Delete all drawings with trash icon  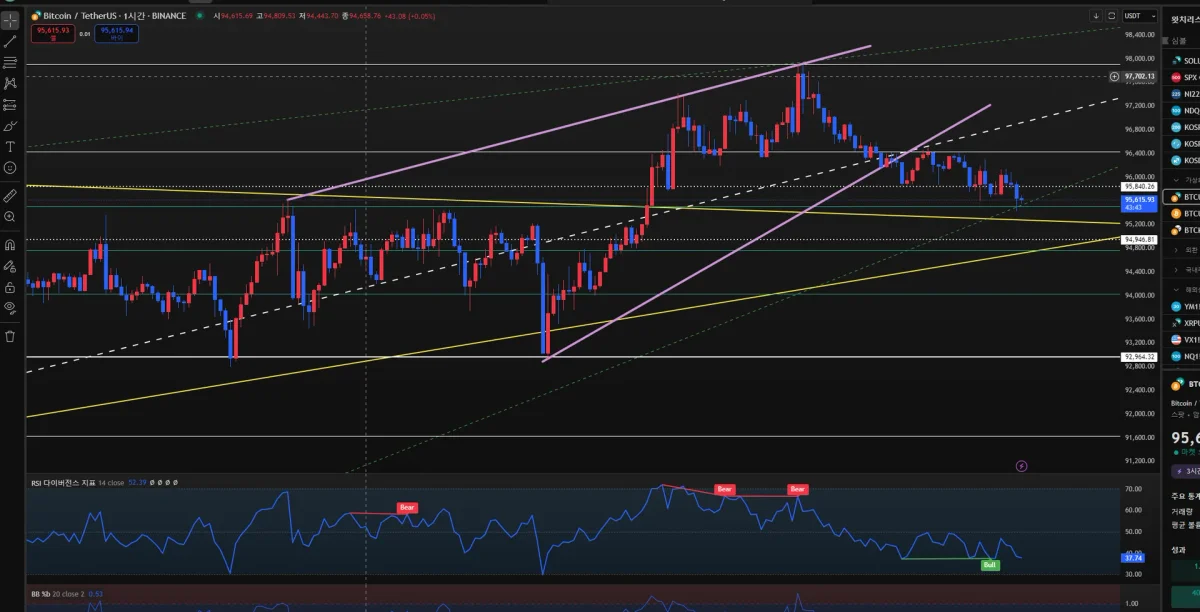(x=10, y=336)
